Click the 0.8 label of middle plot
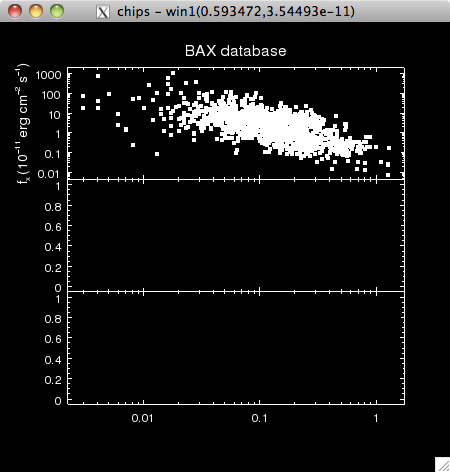This screenshot has width=450, height=472. click(x=53, y=207)
